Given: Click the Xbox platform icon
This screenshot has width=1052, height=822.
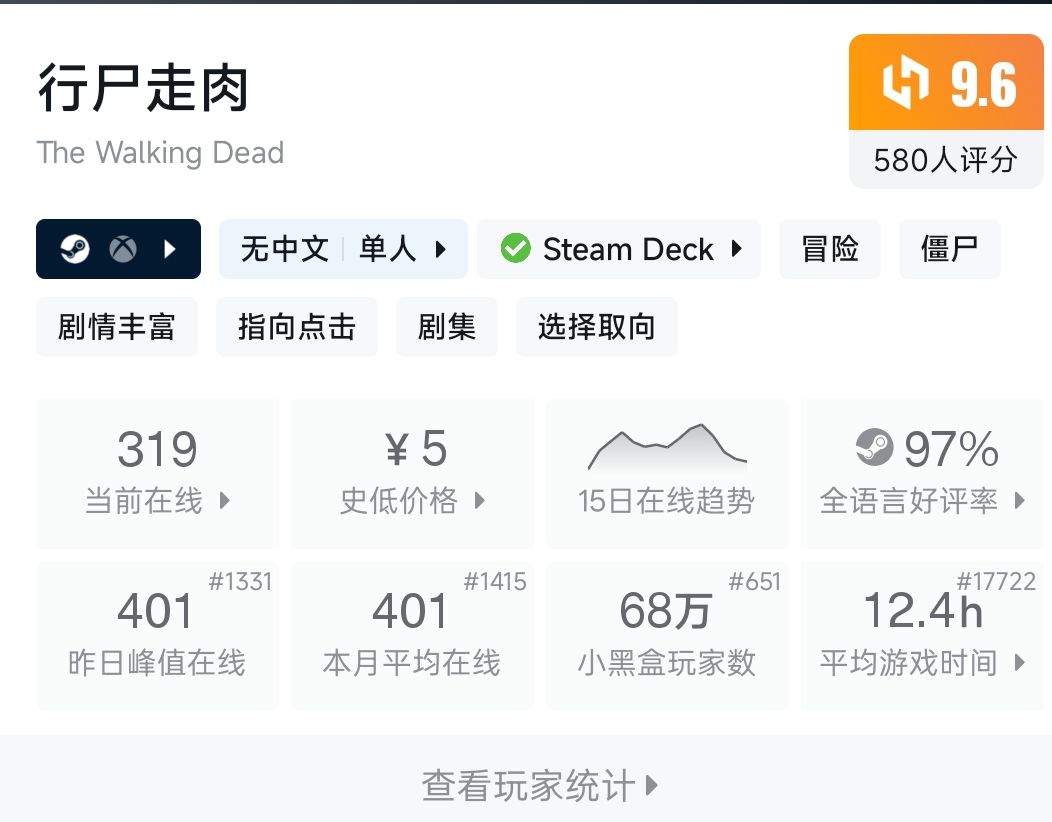Looking at the screenshot, I should click(123, 249).
